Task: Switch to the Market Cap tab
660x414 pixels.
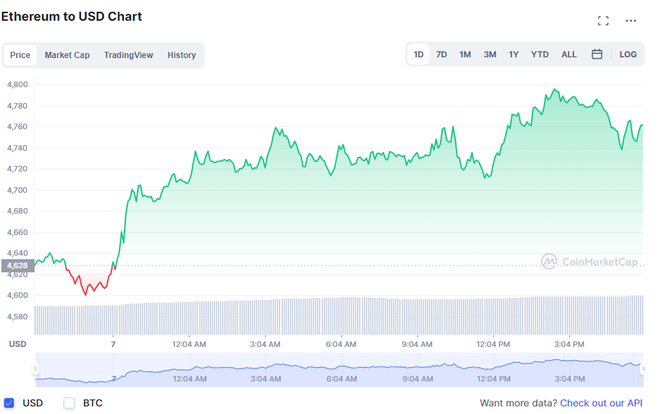Action: [x=67, y=55]
